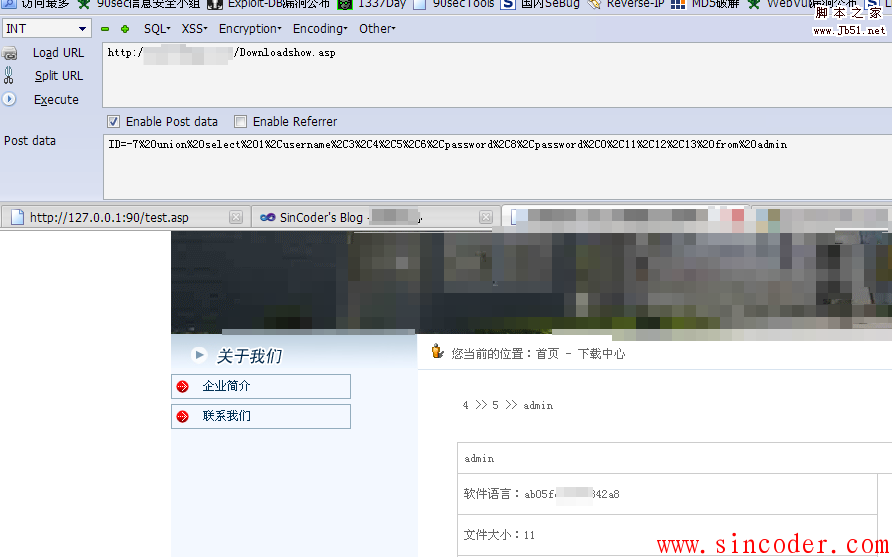Screen dimensions: 892x557
Task: Close the test.asp tab
Action: click(x=236, y=217)
